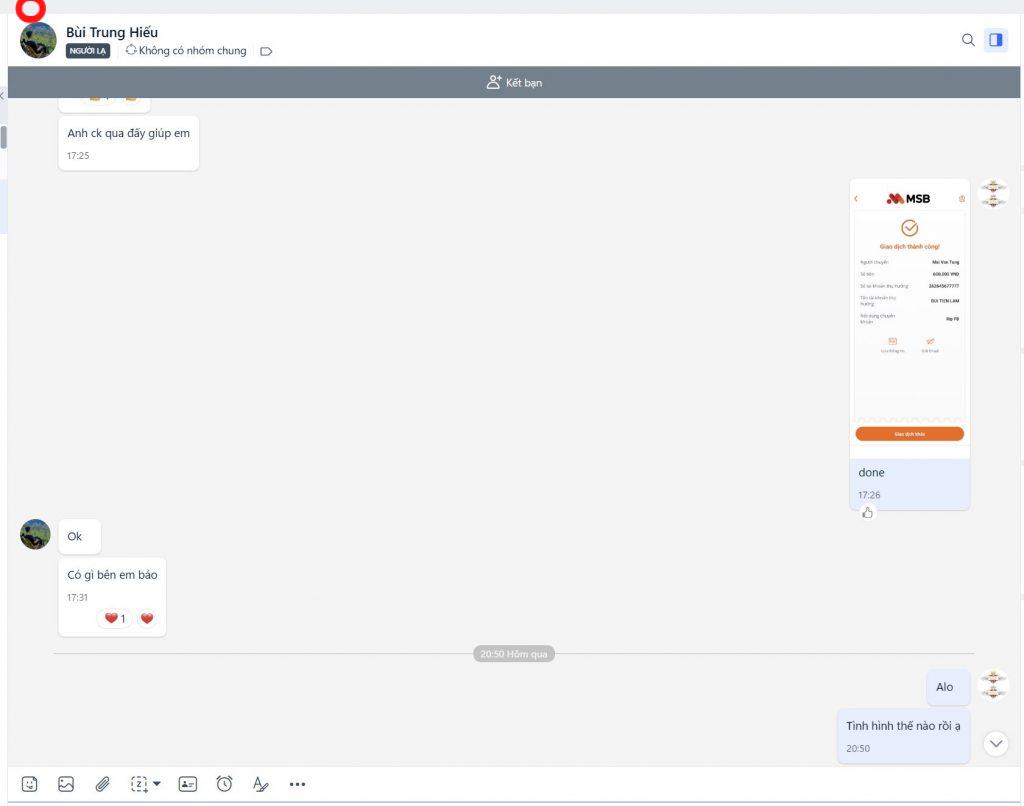The width and height of the screenshot is (1024, 806).
Task: Expand the screen capture options dropdown arrow
Action: (157, 783)
